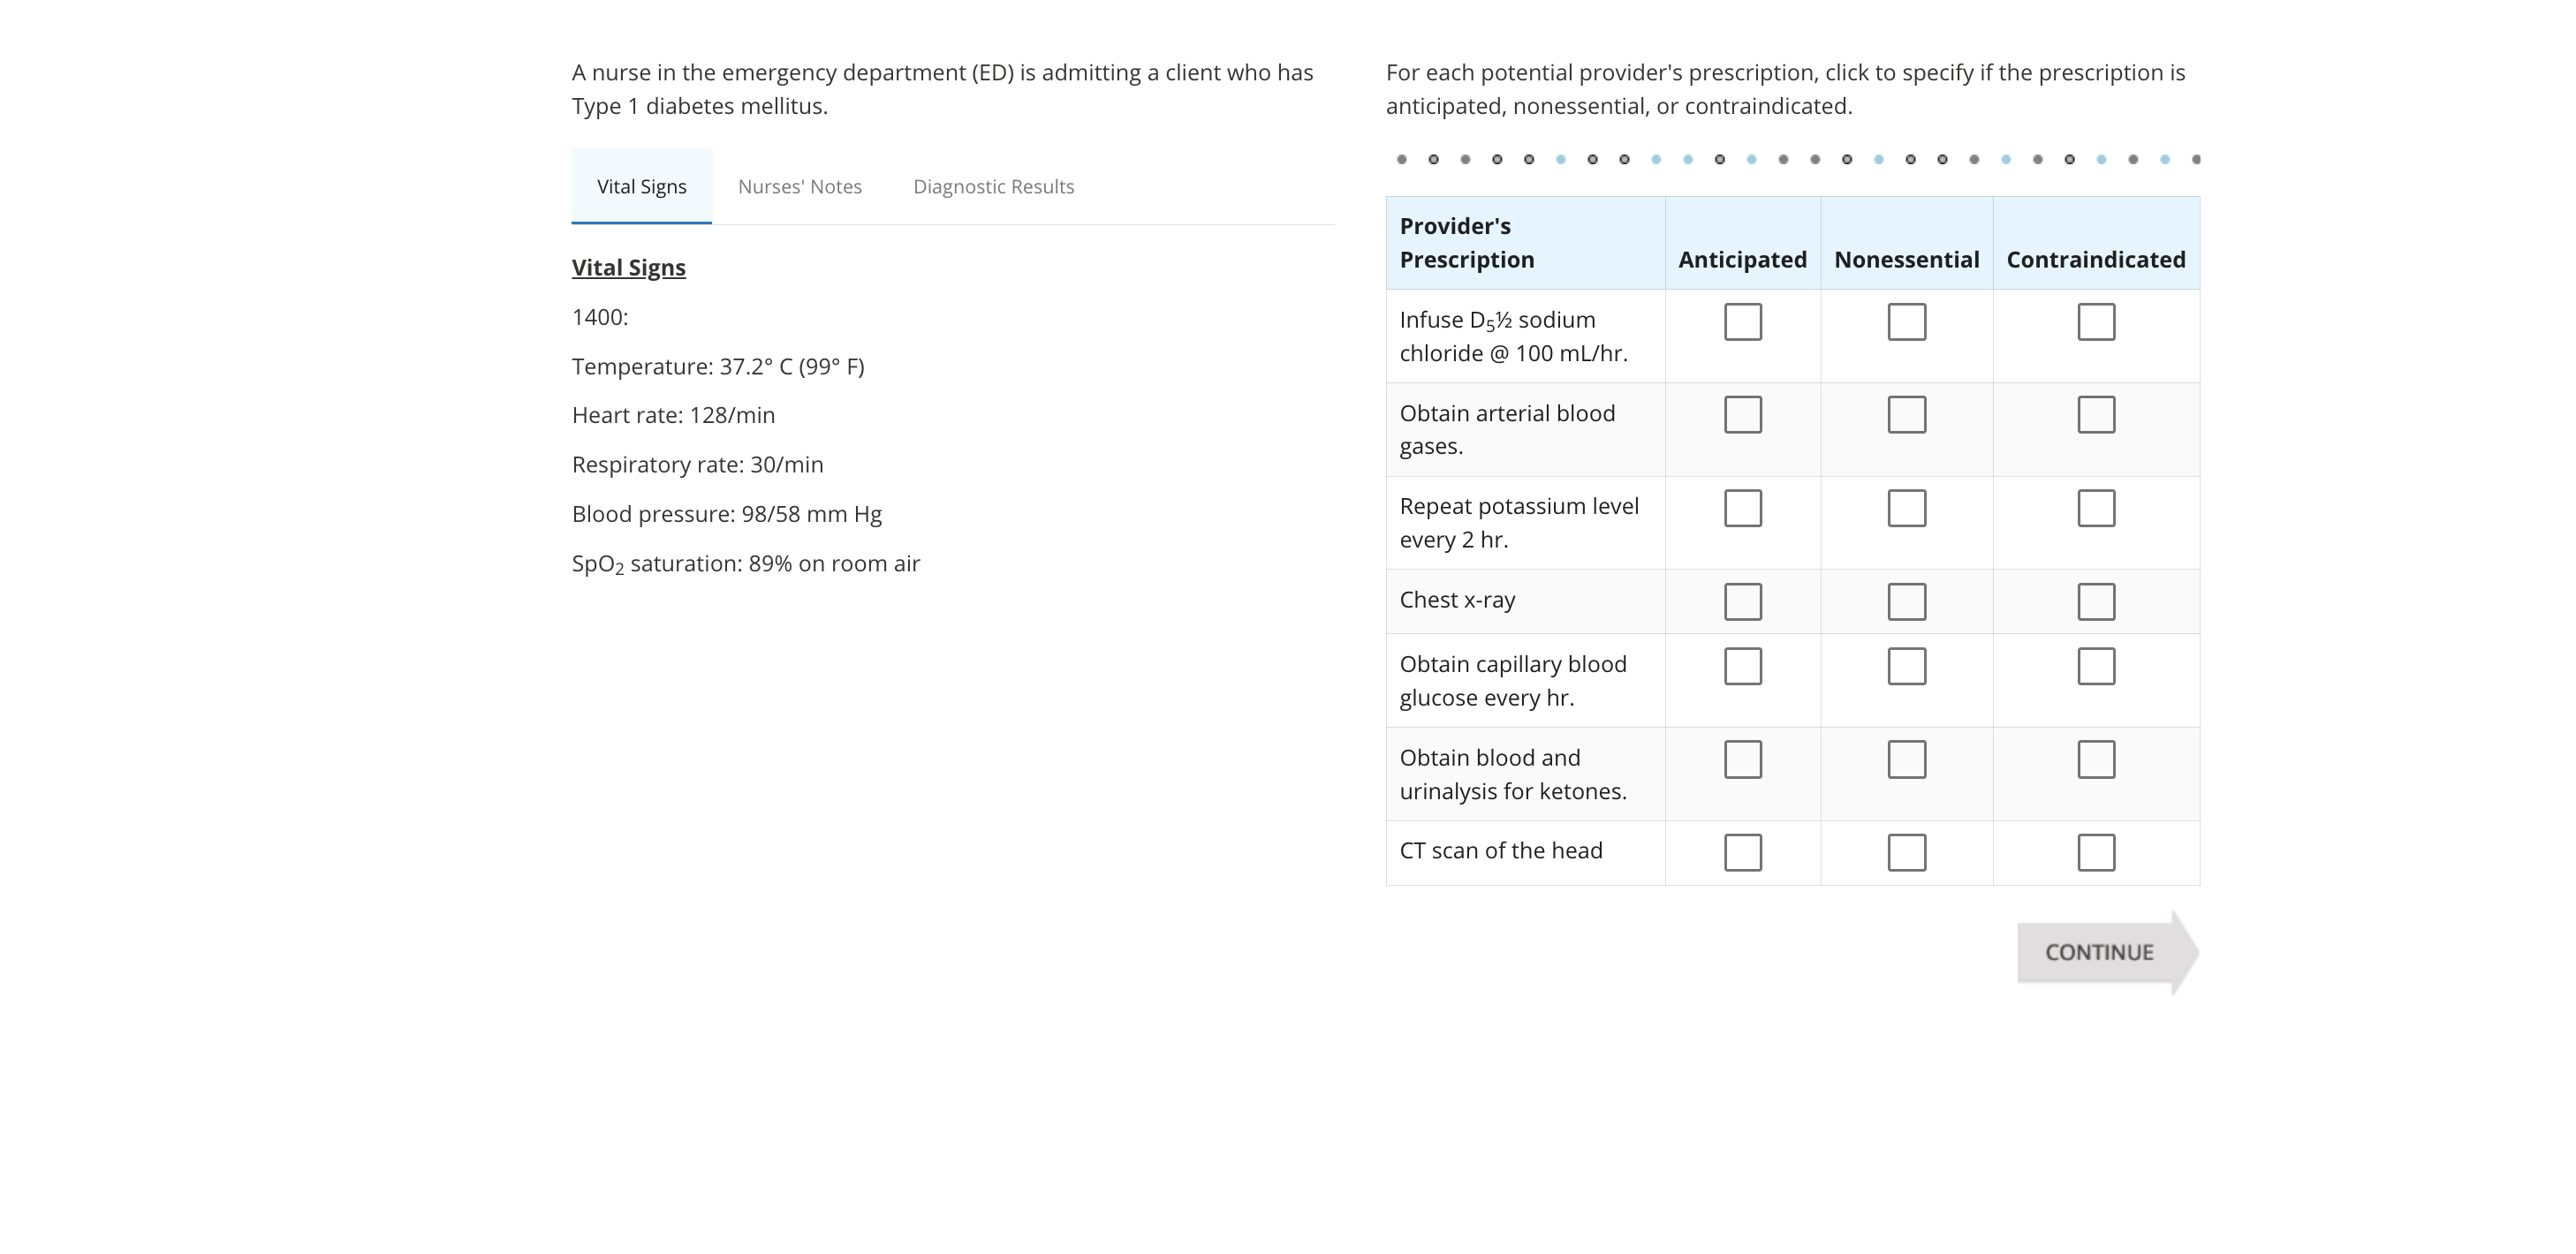The height and width of the screenshot is (1254, 2576).
Task: Mark capillary blood glucose as Nonessential
Action: pyautogui.click(x=1906, y=666)
